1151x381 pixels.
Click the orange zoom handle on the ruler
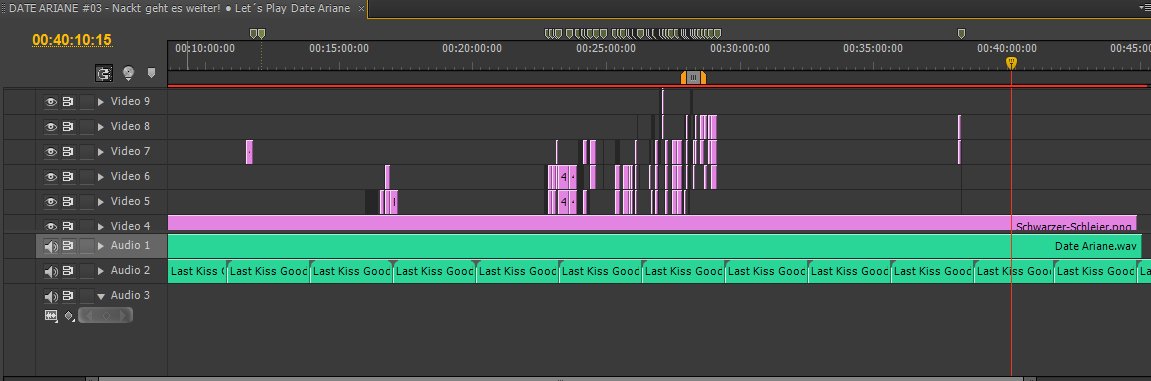693,78
